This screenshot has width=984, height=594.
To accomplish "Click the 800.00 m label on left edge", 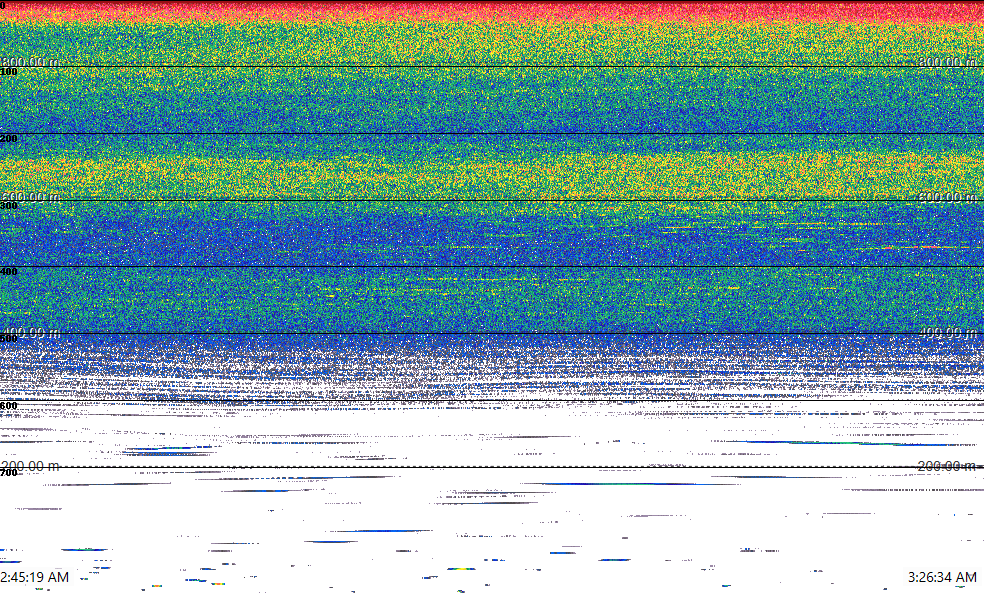I will click(x=30, y=61).
